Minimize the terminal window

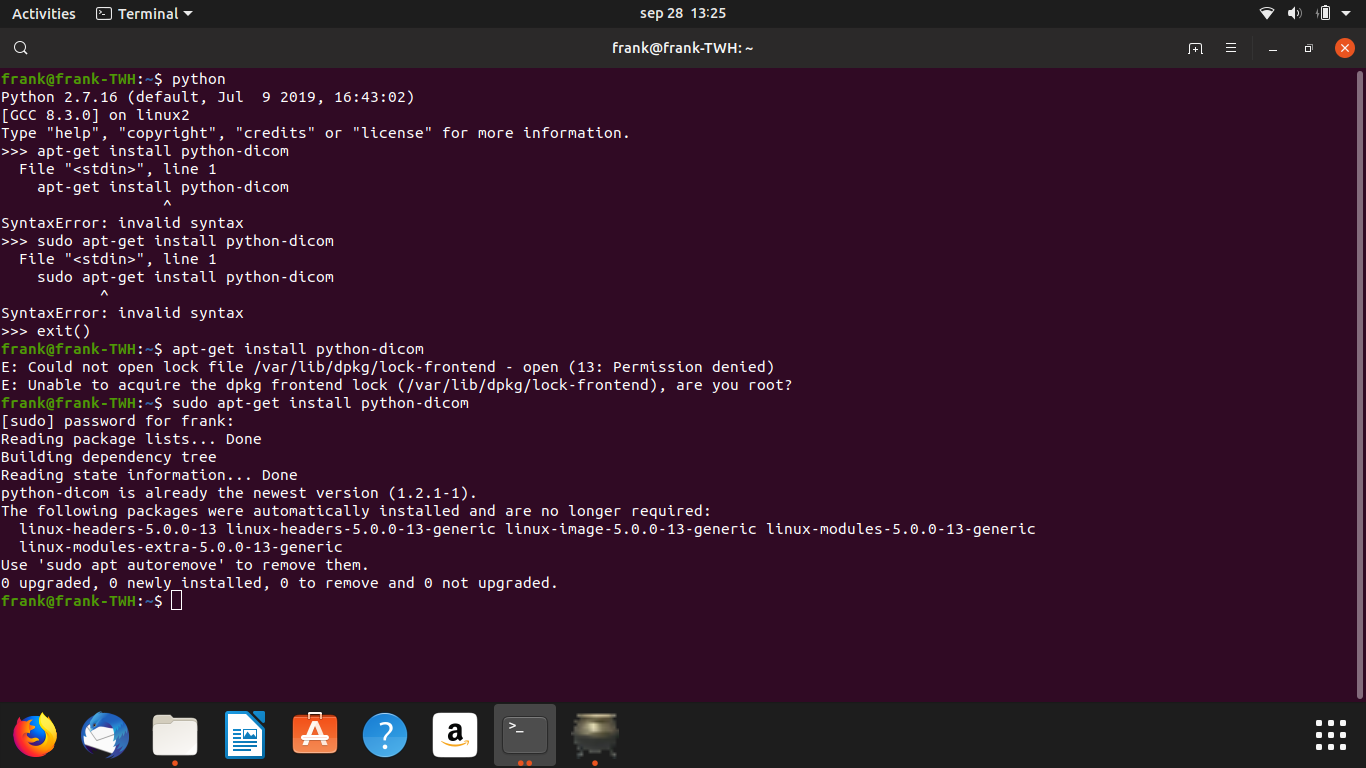(1273, 48)
